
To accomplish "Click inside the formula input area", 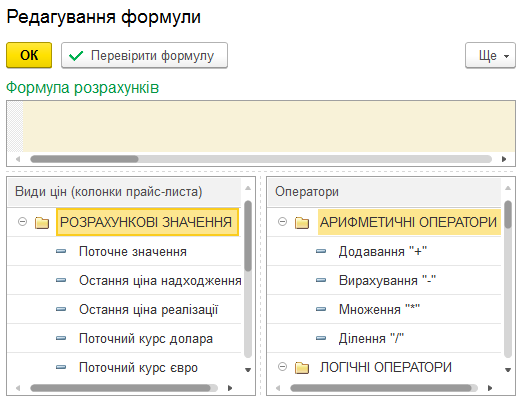I will point(269,127).
